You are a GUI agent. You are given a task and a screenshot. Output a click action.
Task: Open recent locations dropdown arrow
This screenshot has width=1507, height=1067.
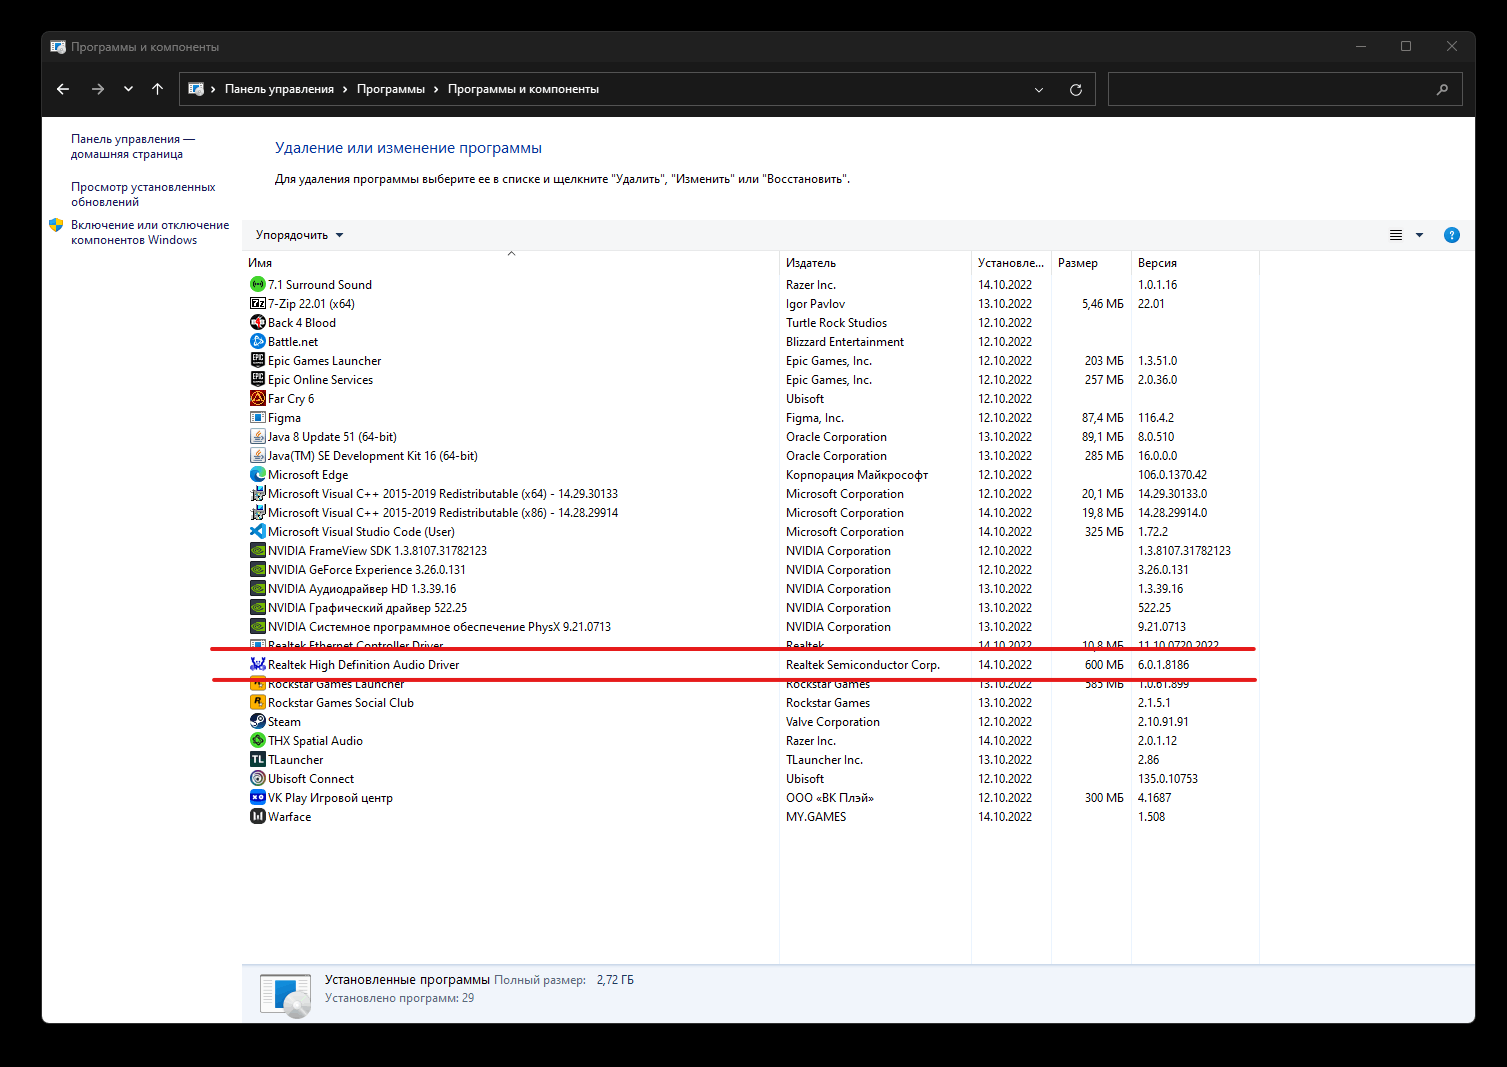click(128, 89)
